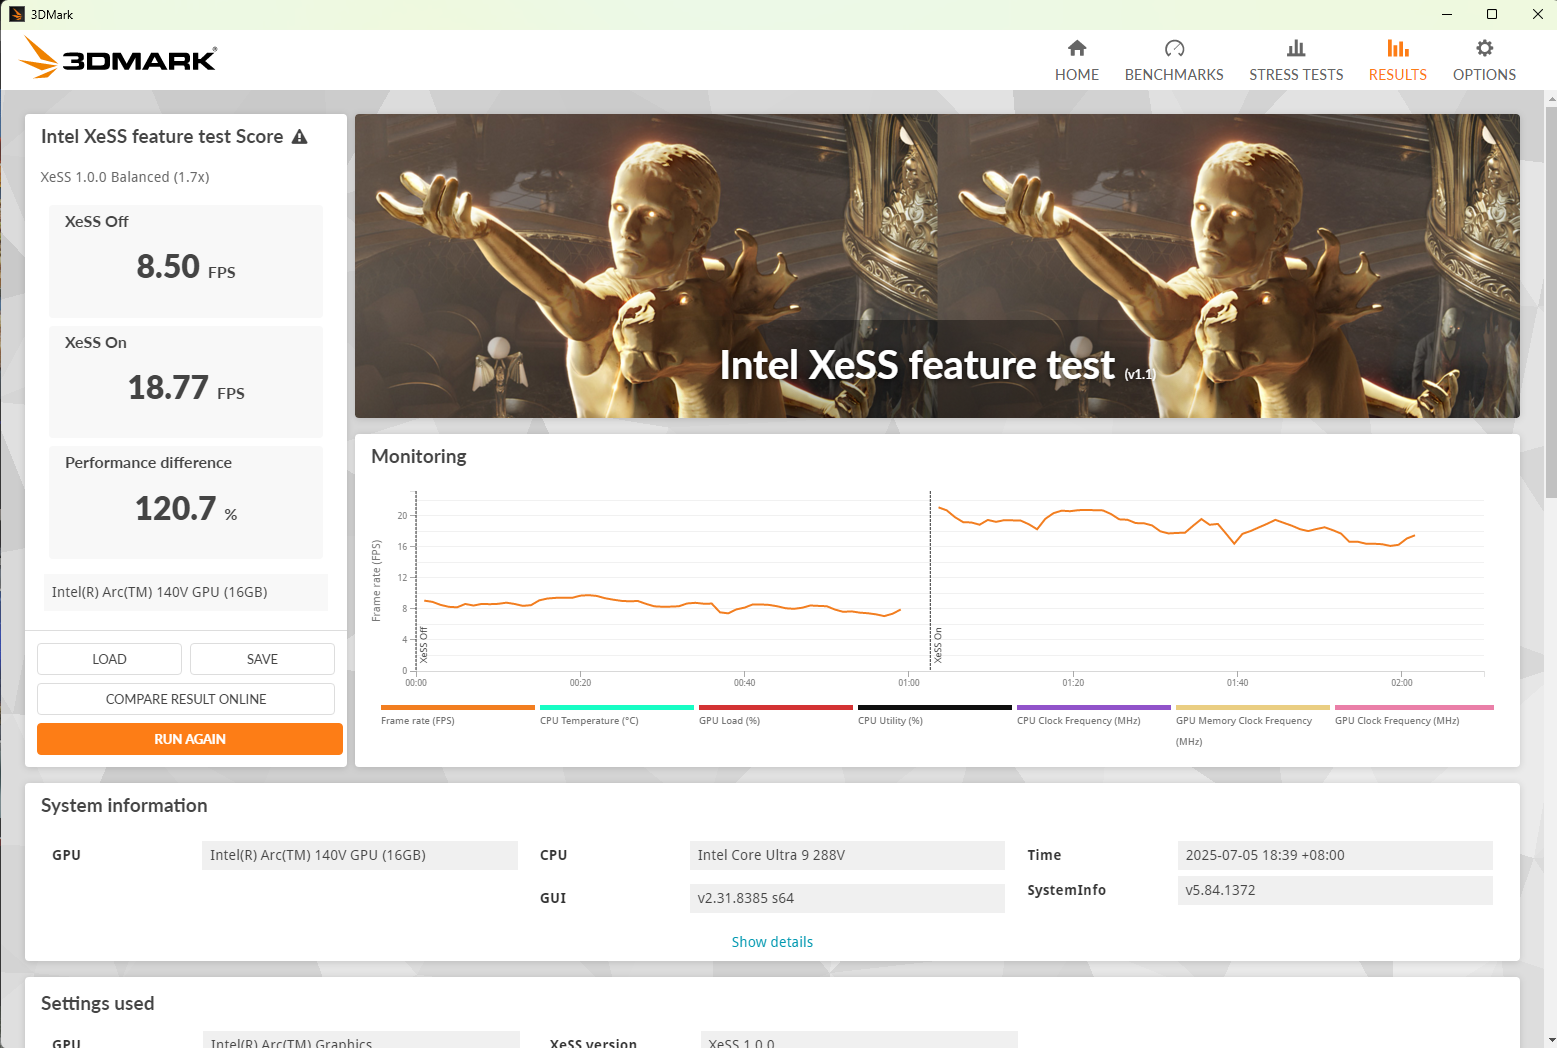Click the Benchmarks gauge icon
The image size is (1557, 1048).
1174,48
